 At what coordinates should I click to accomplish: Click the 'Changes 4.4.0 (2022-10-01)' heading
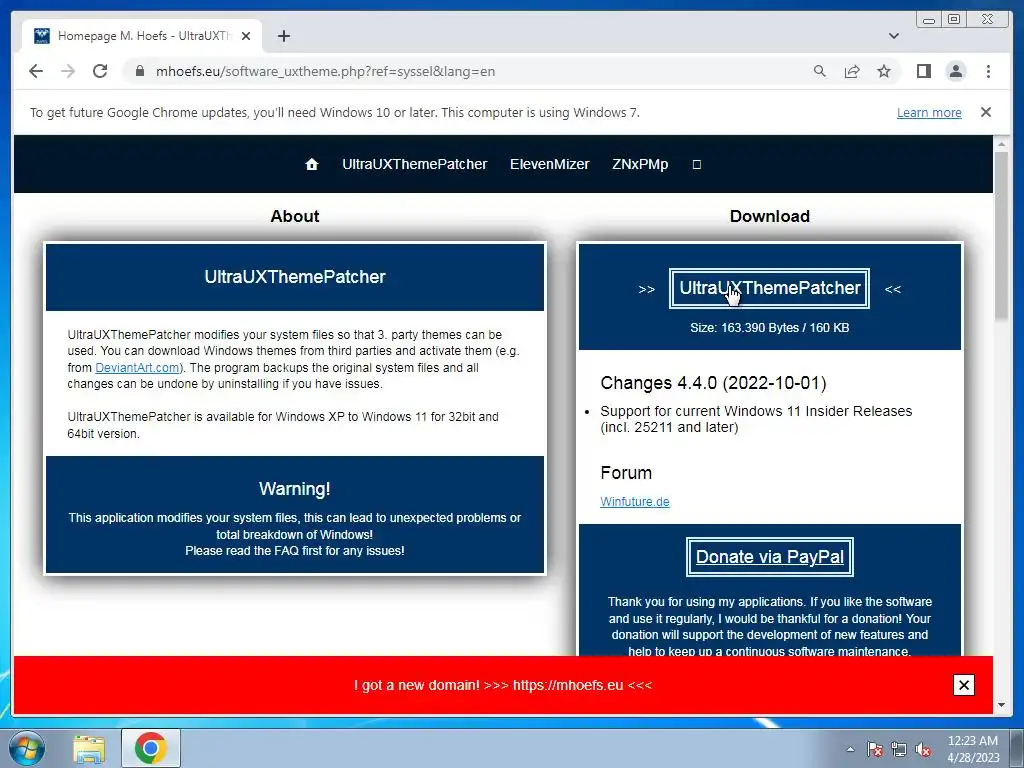[713, 383]
